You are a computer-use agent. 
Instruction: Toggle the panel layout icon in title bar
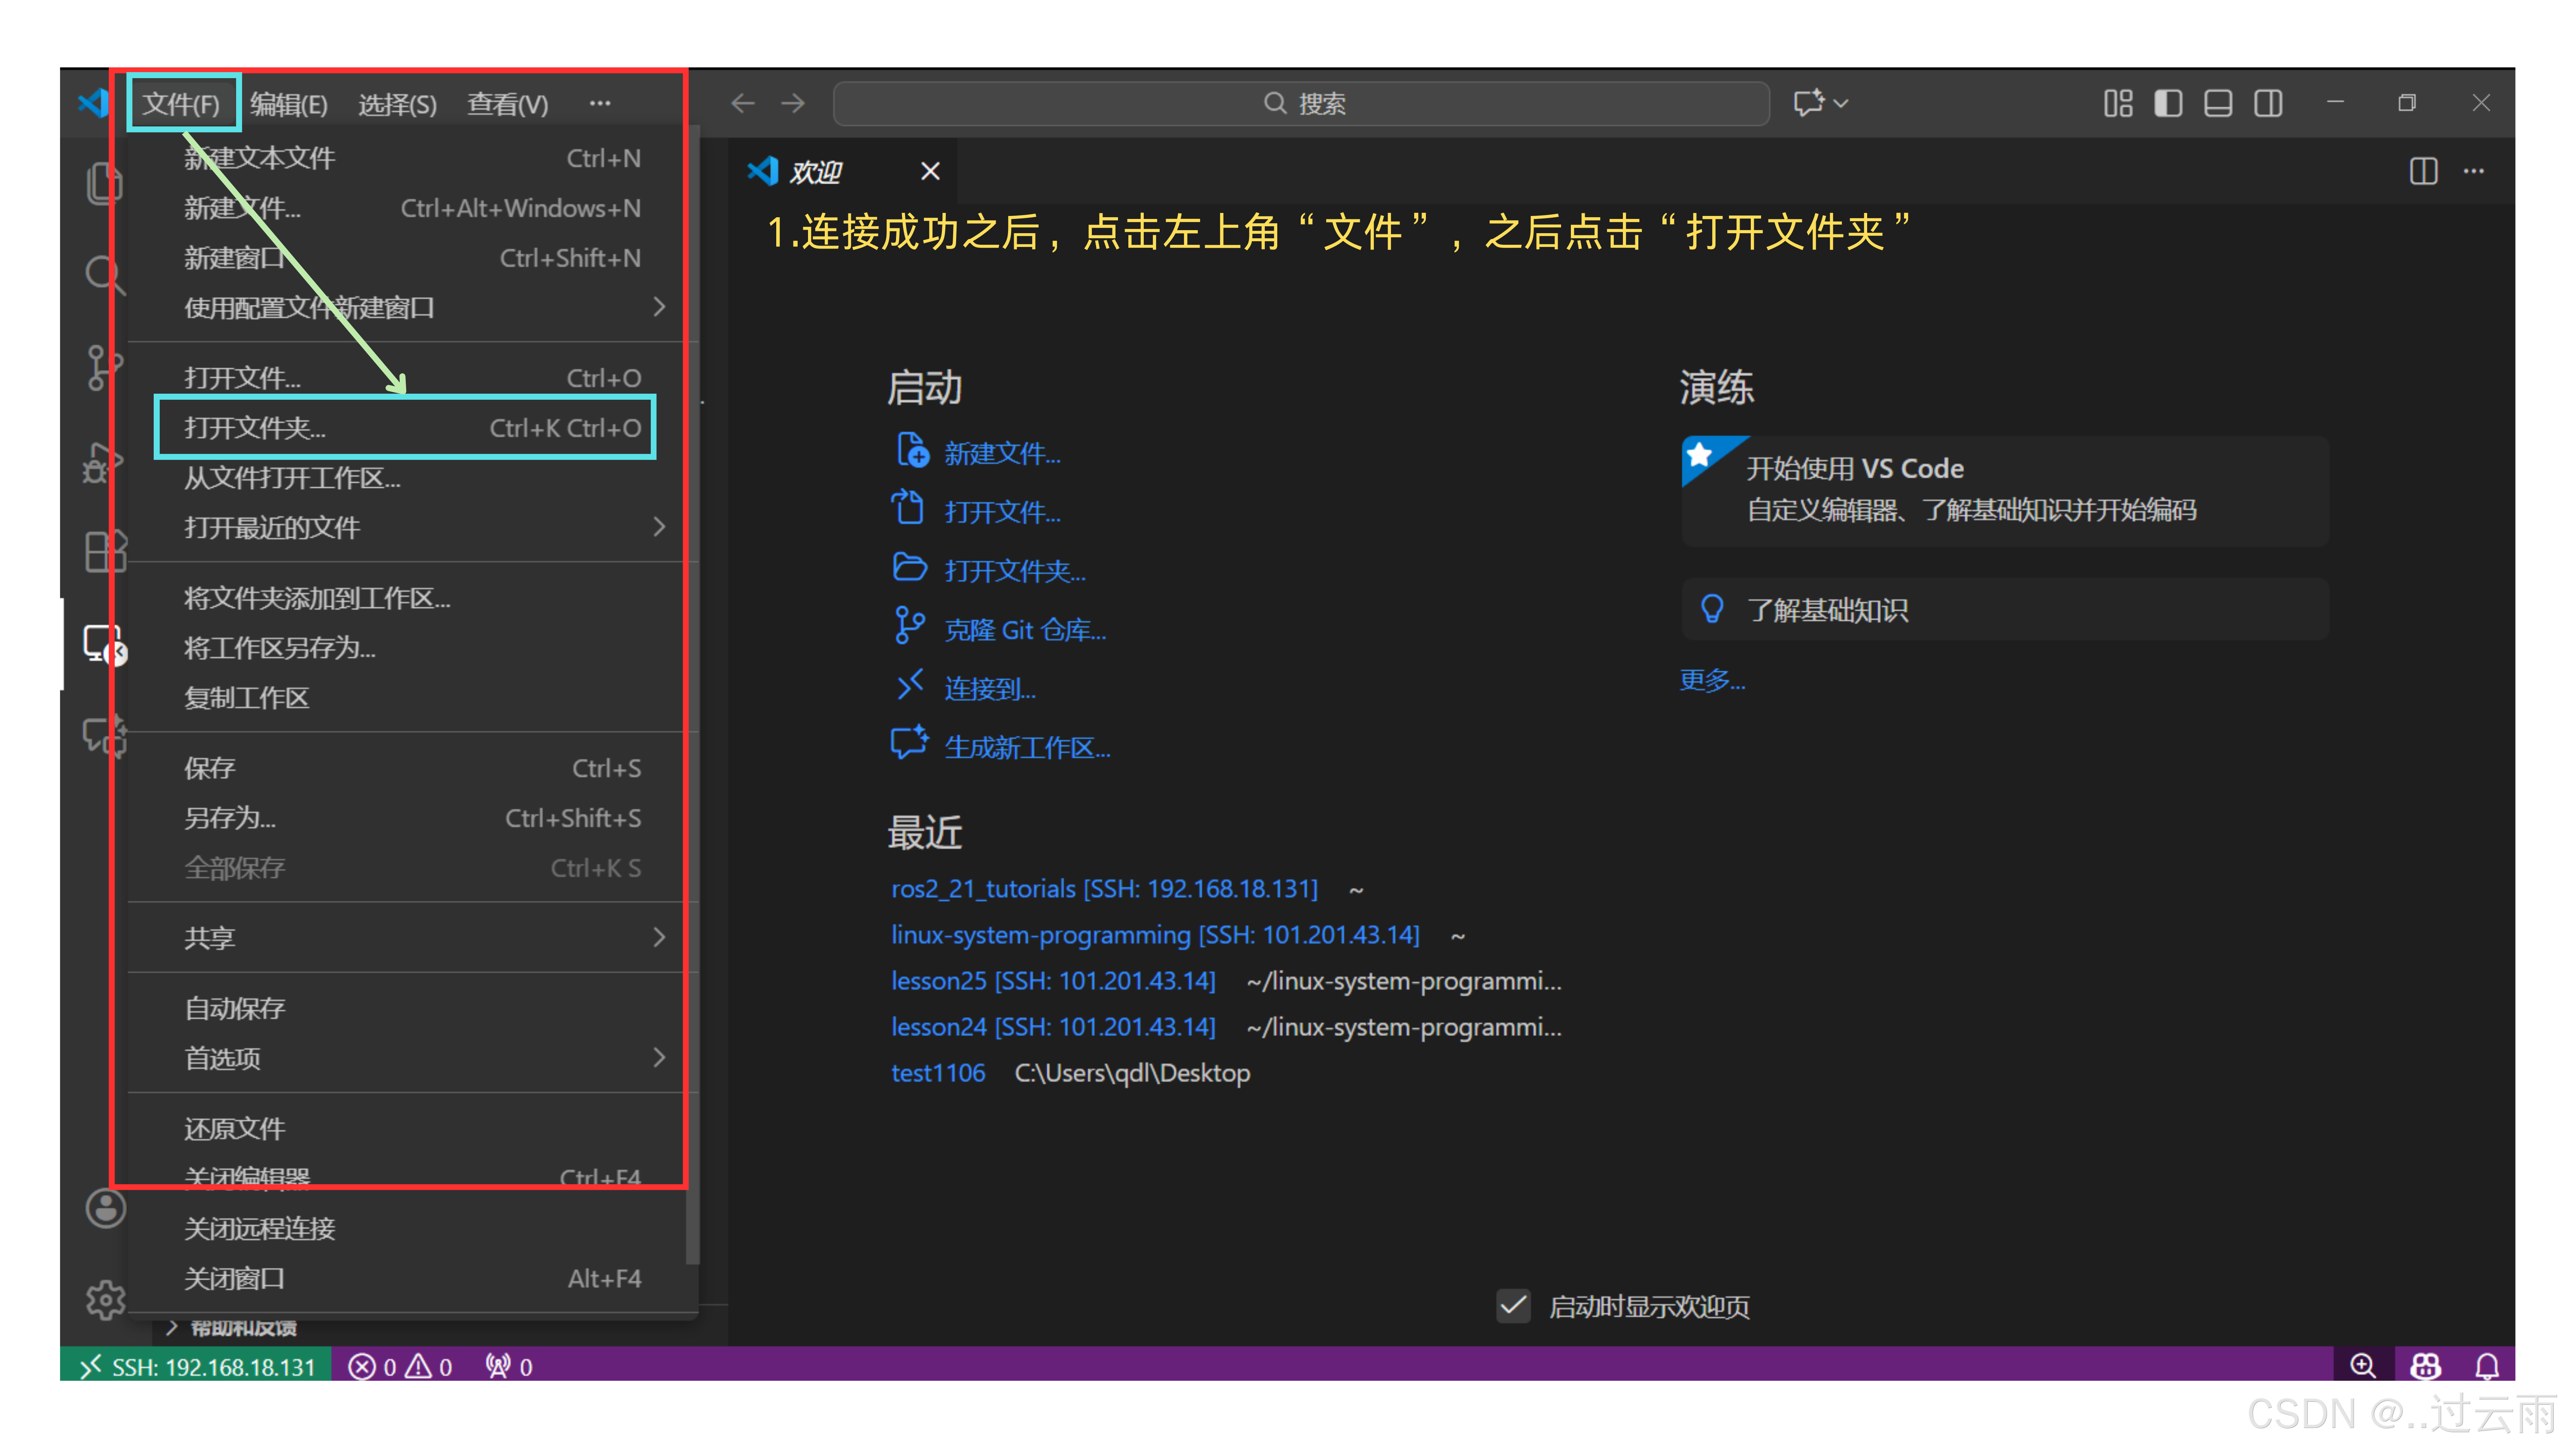coord(2217,103)
